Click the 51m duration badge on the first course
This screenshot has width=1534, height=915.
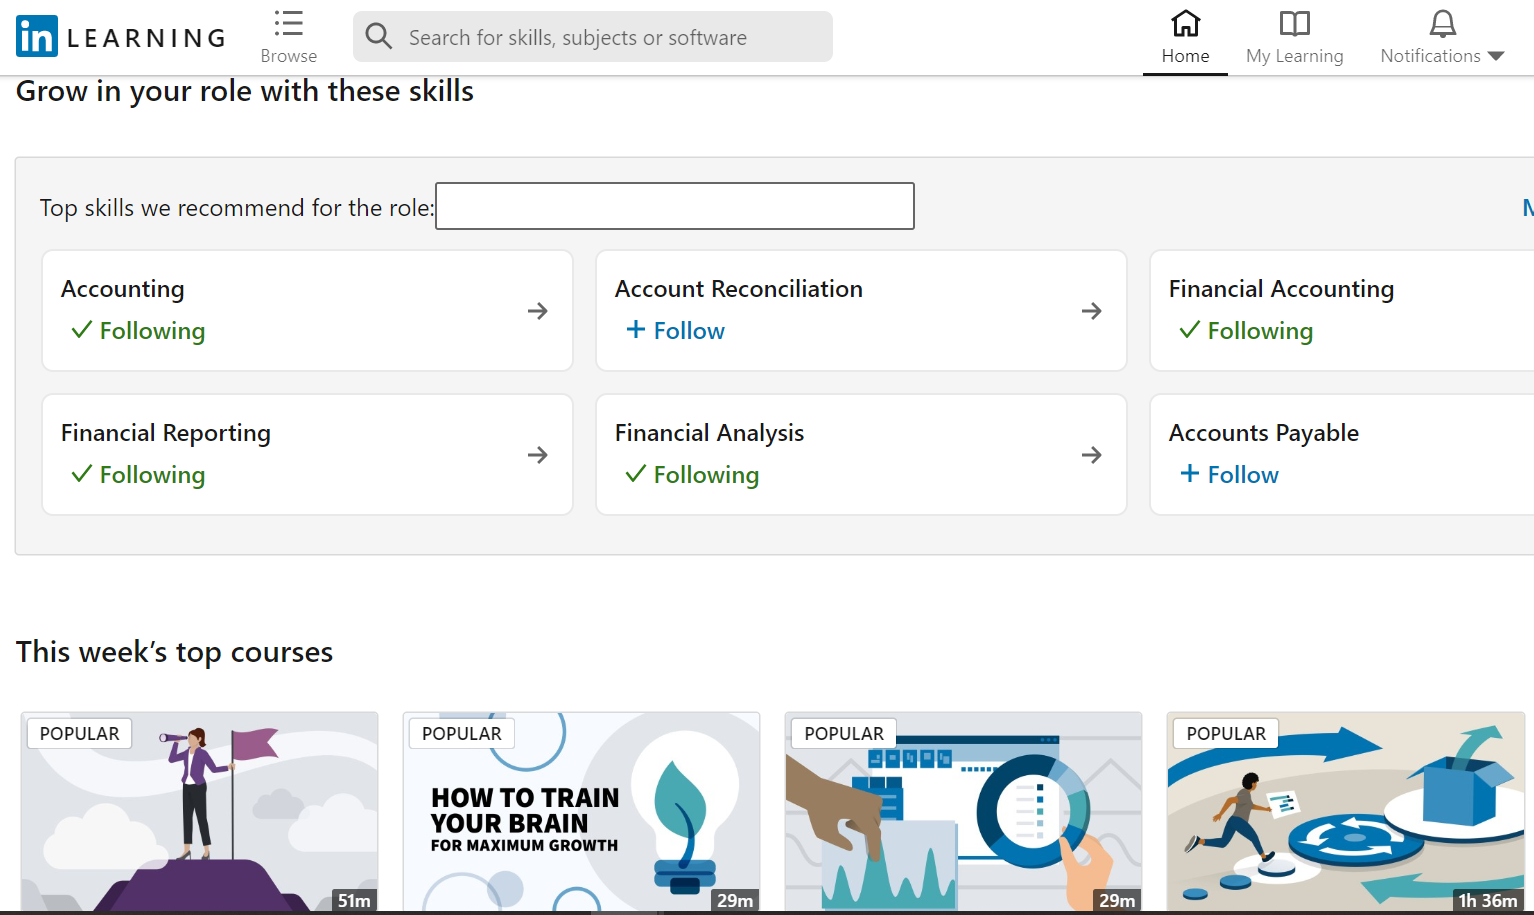pos(352,900)
